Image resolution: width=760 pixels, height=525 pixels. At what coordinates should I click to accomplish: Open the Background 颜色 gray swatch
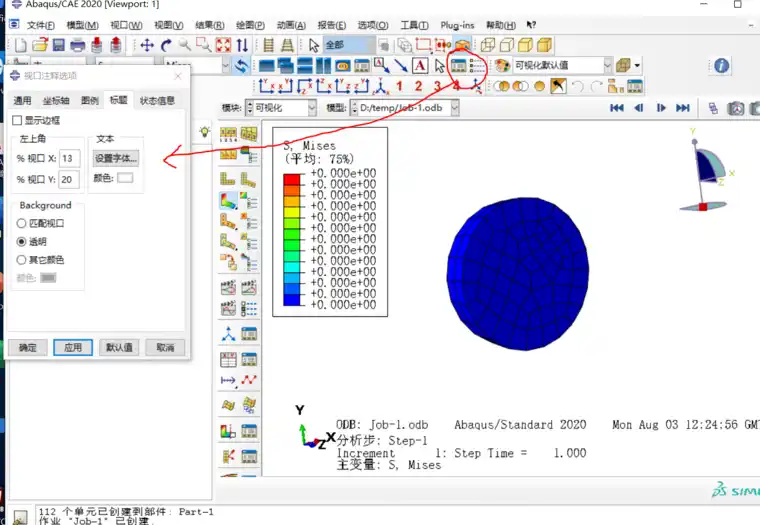tap(48, 278)
